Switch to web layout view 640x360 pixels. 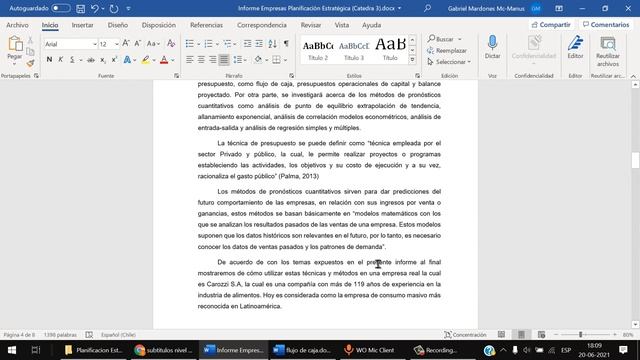pyautogui.click(x=541, y=335)
